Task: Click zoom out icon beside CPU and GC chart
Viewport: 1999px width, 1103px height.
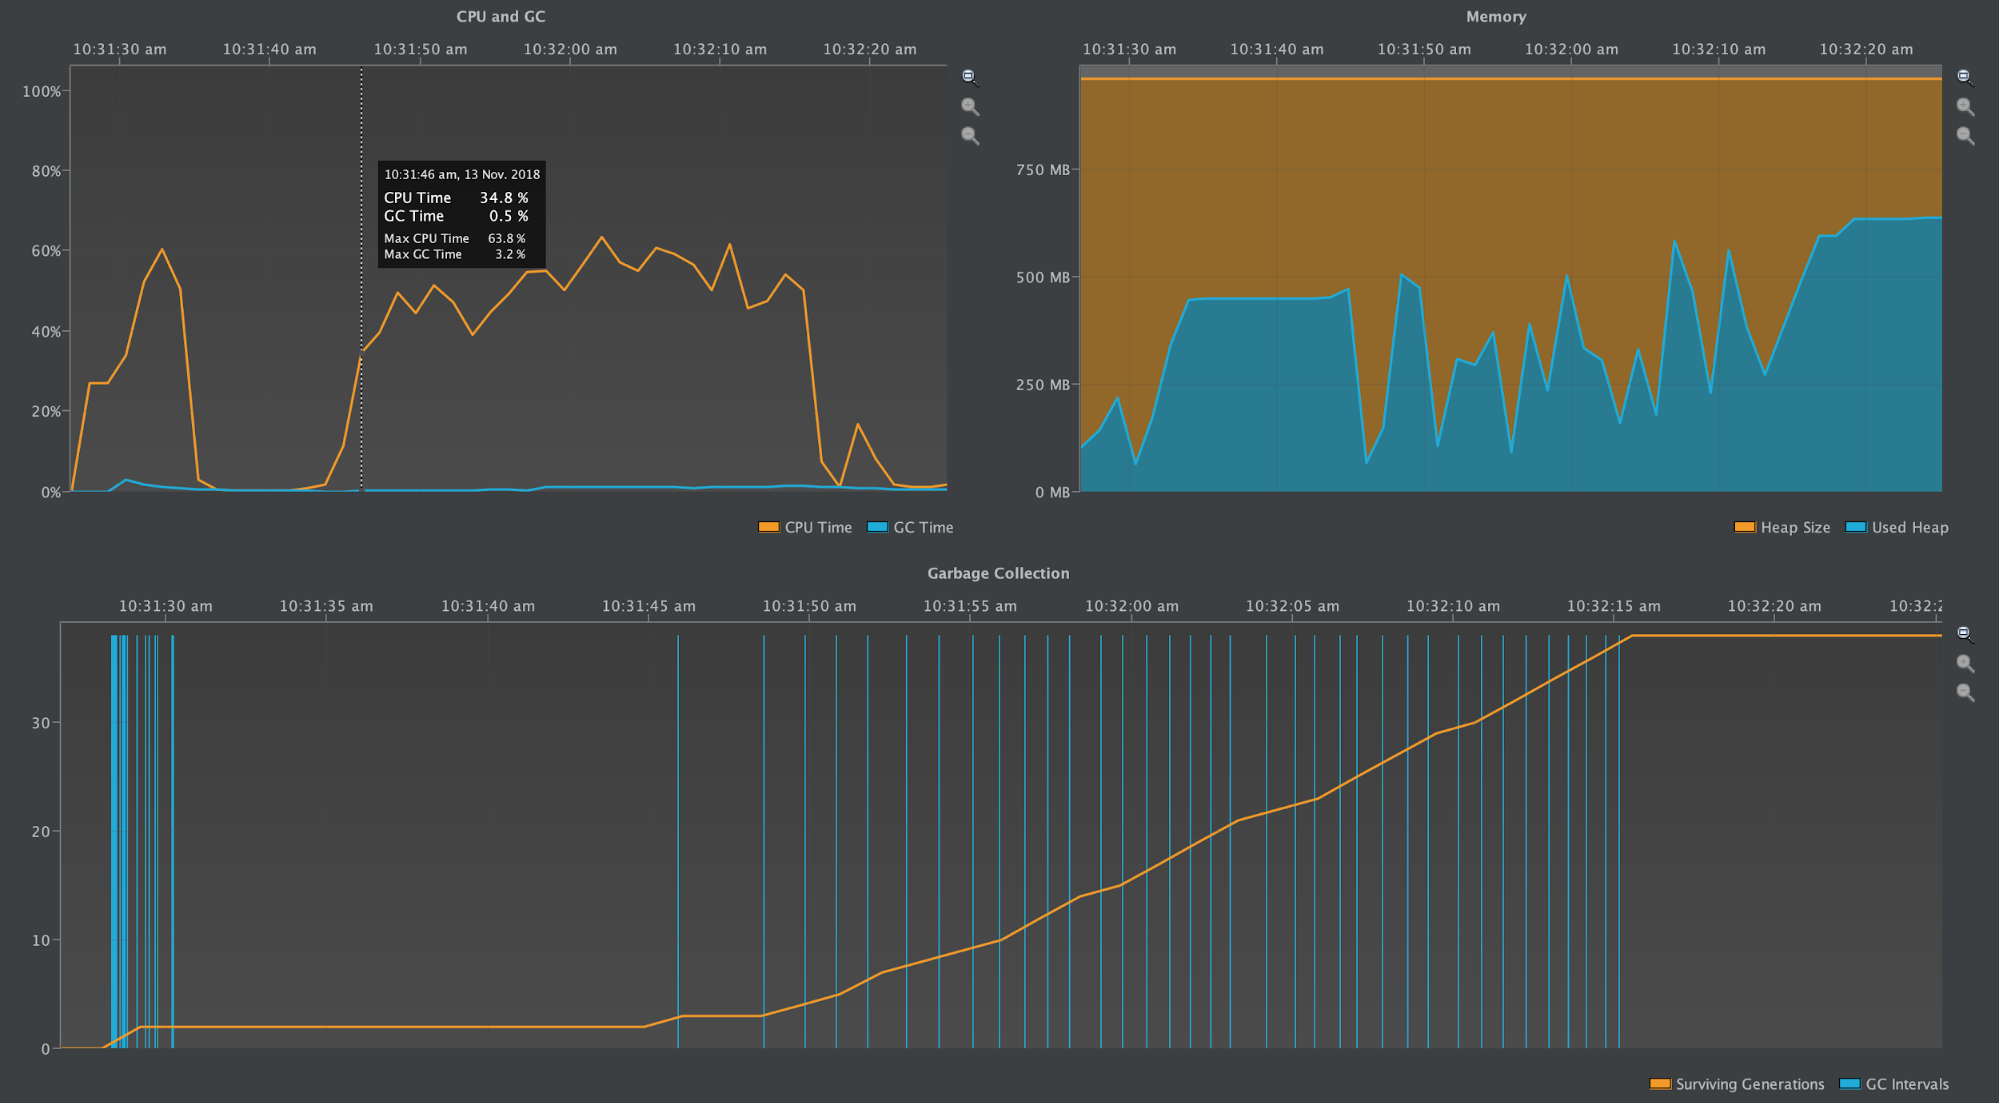Action: 969,135
